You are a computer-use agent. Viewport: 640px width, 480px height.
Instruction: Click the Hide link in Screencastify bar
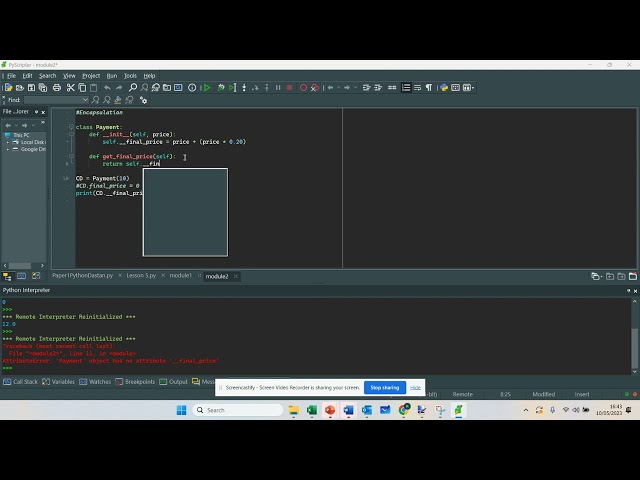(x=415, y=388)
